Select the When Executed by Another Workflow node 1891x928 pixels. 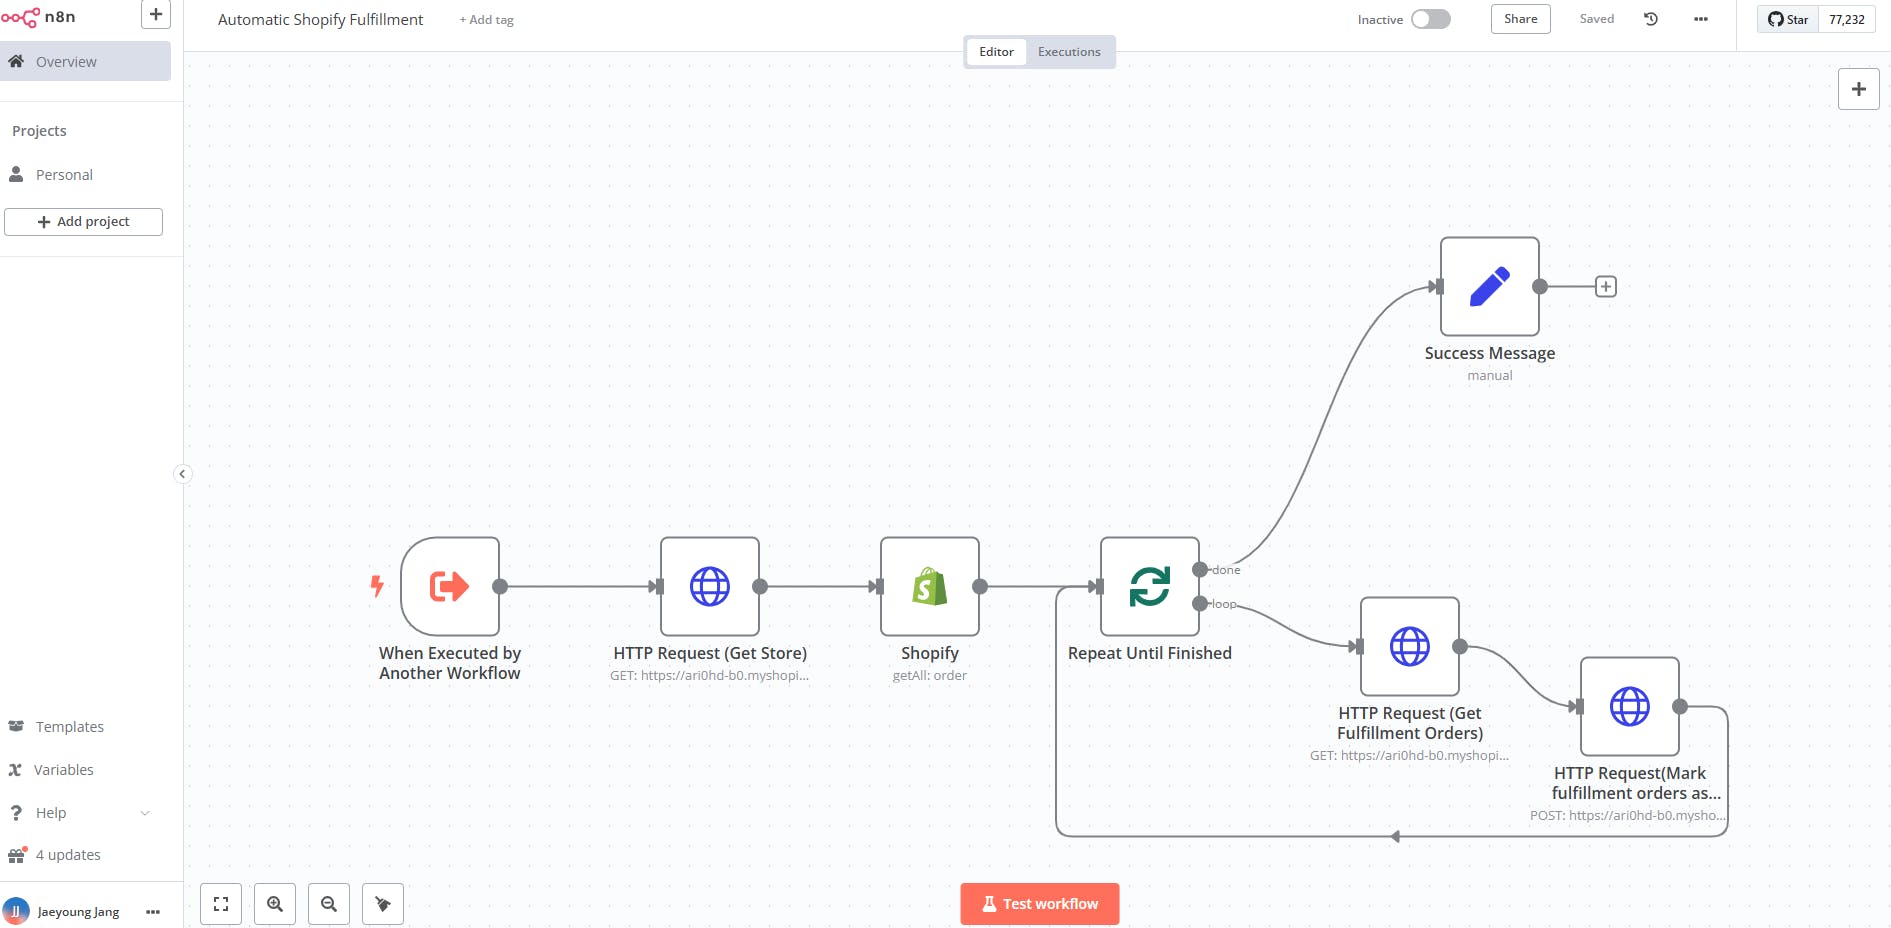450,587
